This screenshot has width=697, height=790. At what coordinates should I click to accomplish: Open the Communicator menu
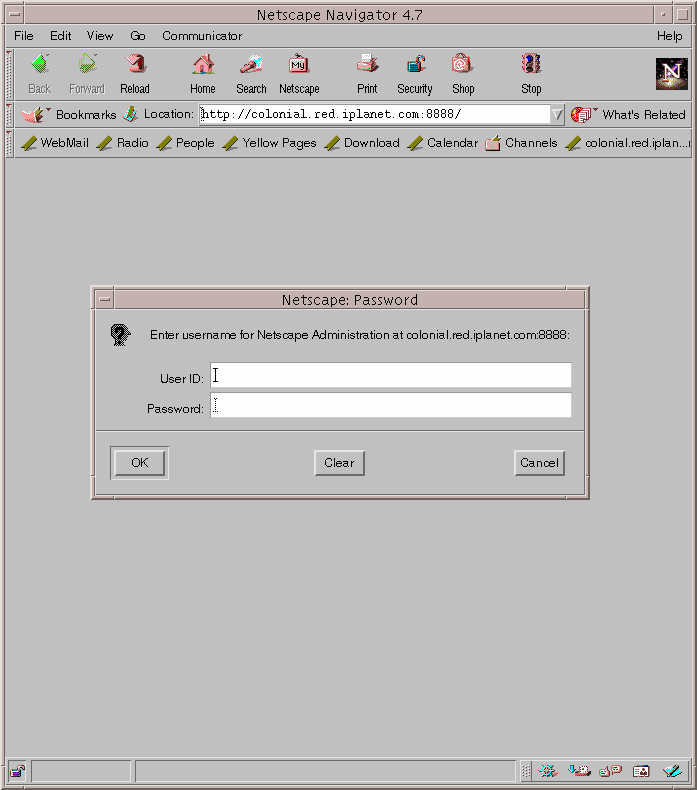coord(202,36)
